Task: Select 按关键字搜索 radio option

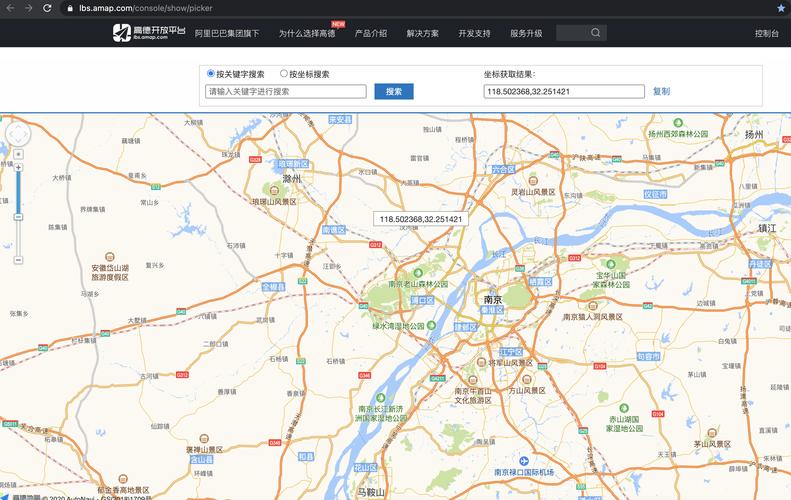Action: coord(211,74)
